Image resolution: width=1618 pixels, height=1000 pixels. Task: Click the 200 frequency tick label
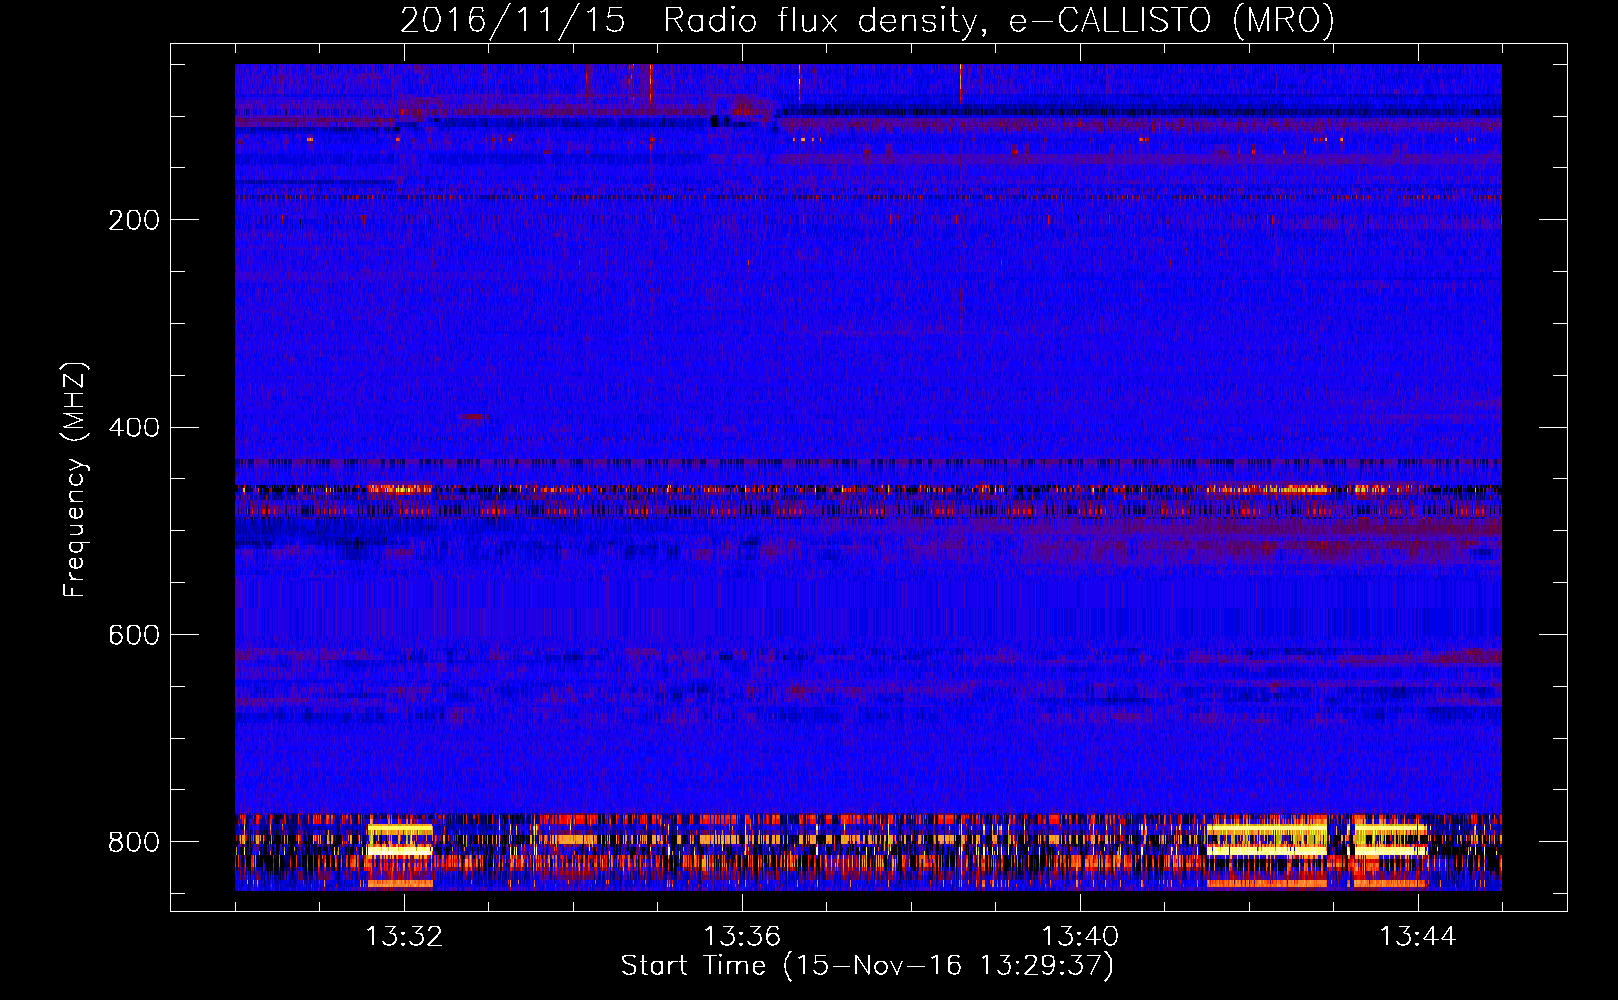pyautogui.click(x=134, y=220)
